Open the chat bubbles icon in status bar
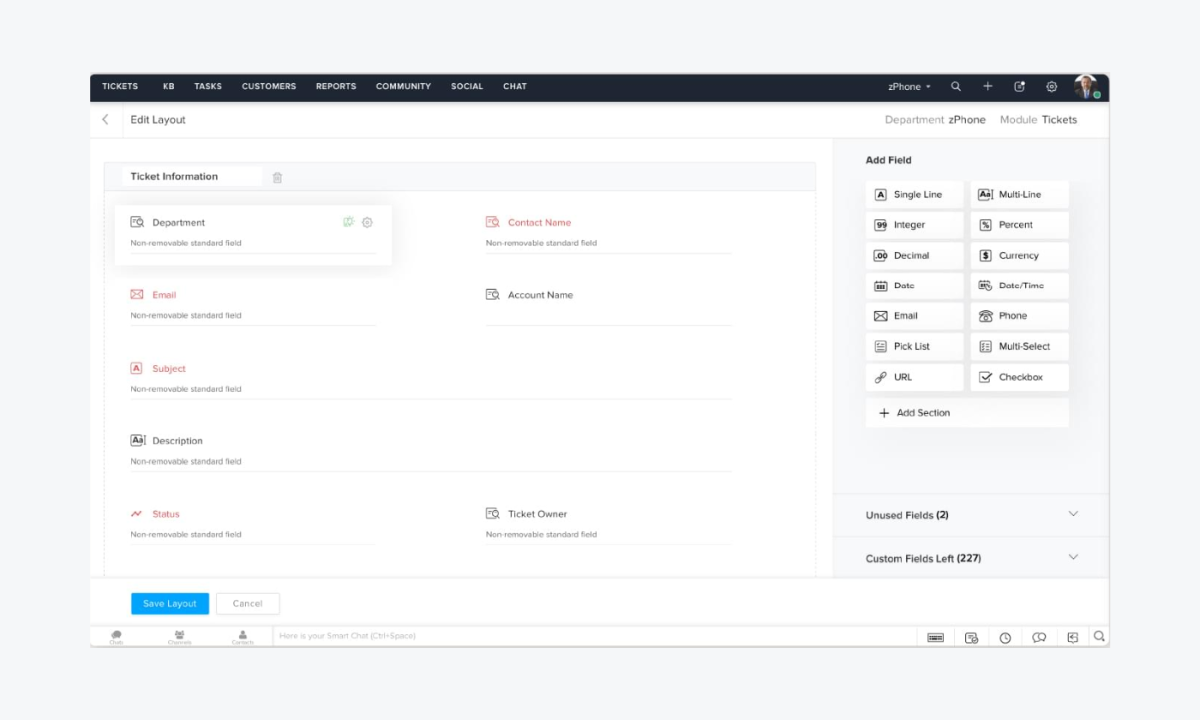The width and height of the screenshot is (1200, 720). pyautogui.click(x=1039, y=636)
